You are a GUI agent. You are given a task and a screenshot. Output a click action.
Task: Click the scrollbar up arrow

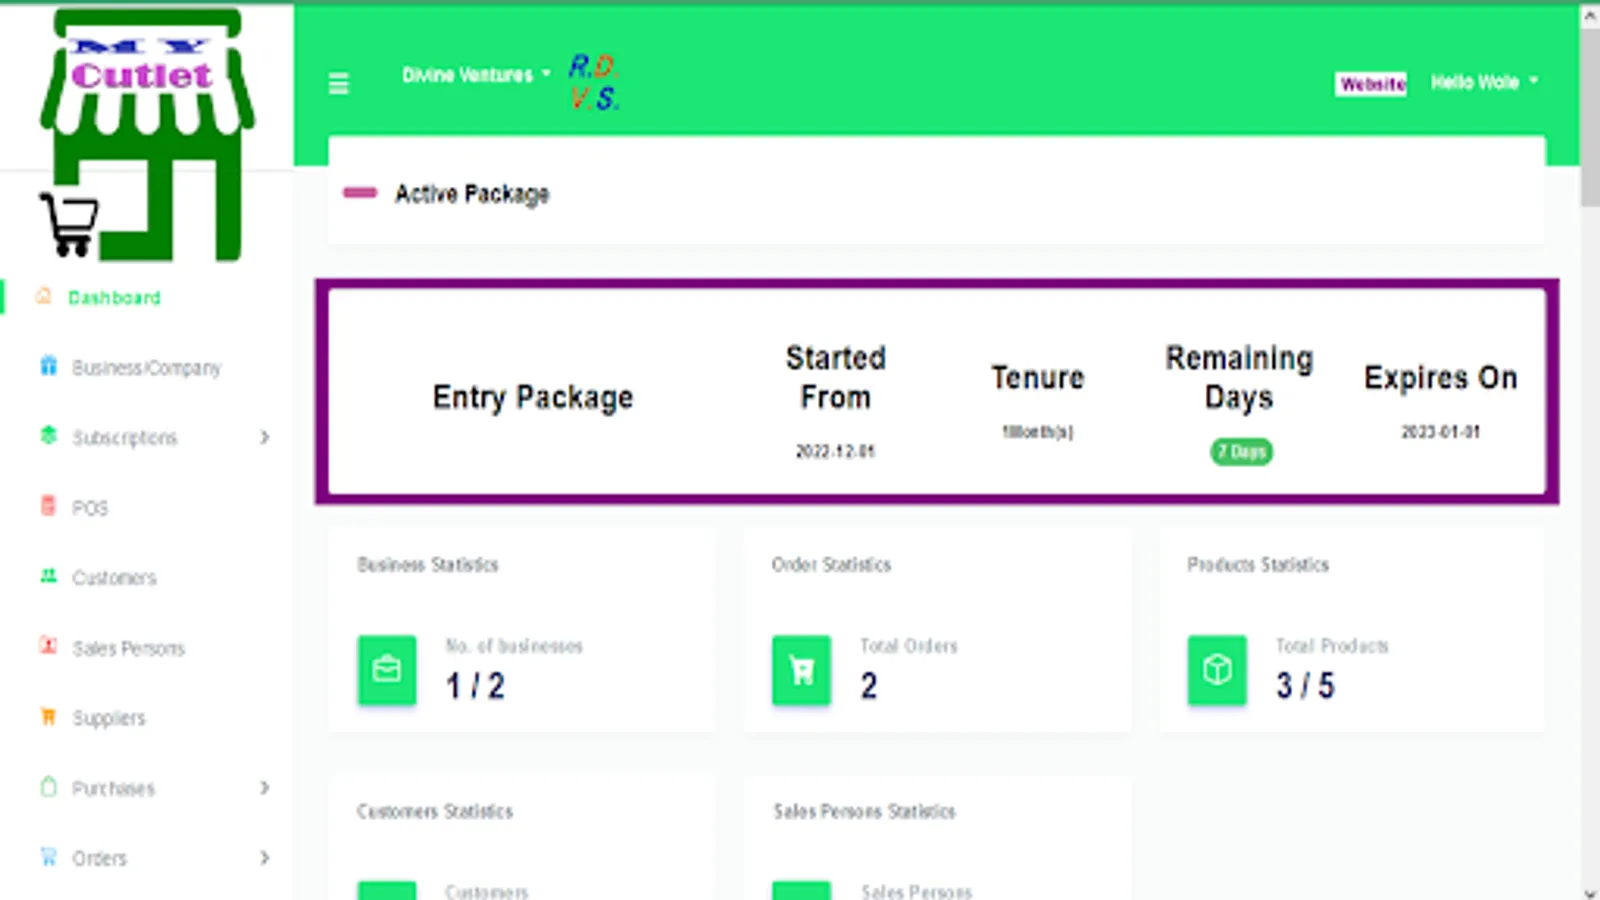click(1590, 14)
